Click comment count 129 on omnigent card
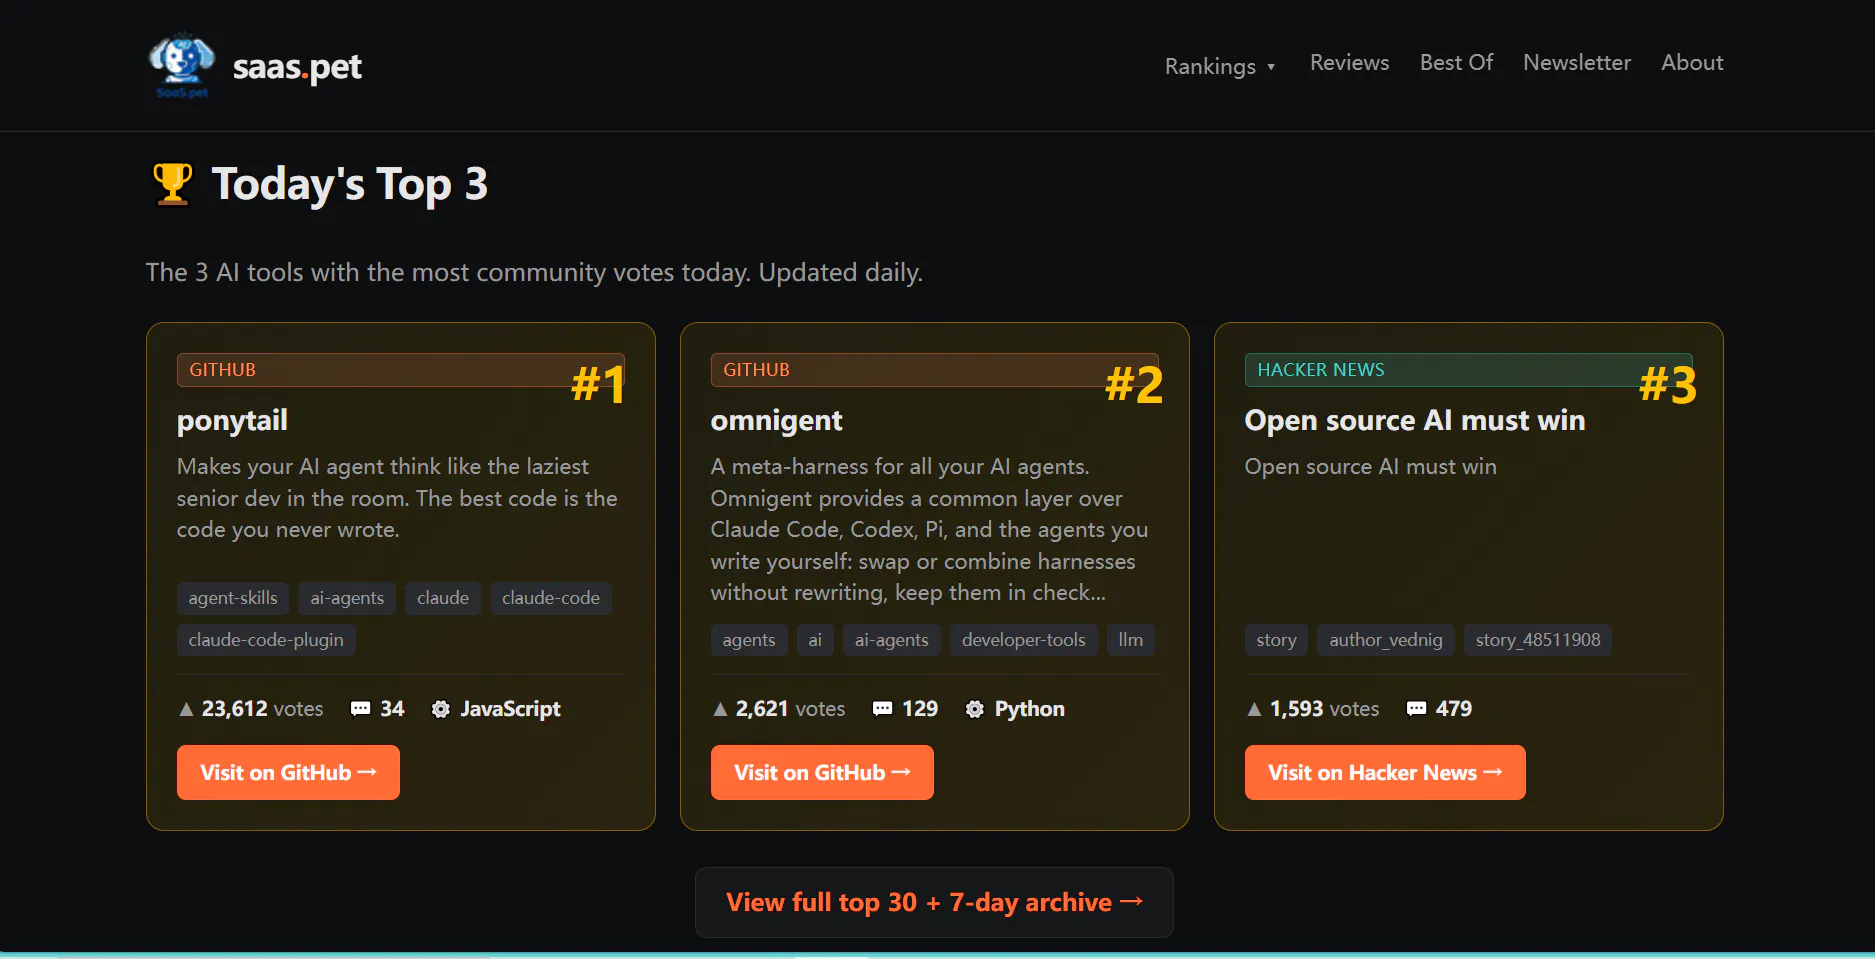Viewport: 1875px width, 959px height. 920,709
